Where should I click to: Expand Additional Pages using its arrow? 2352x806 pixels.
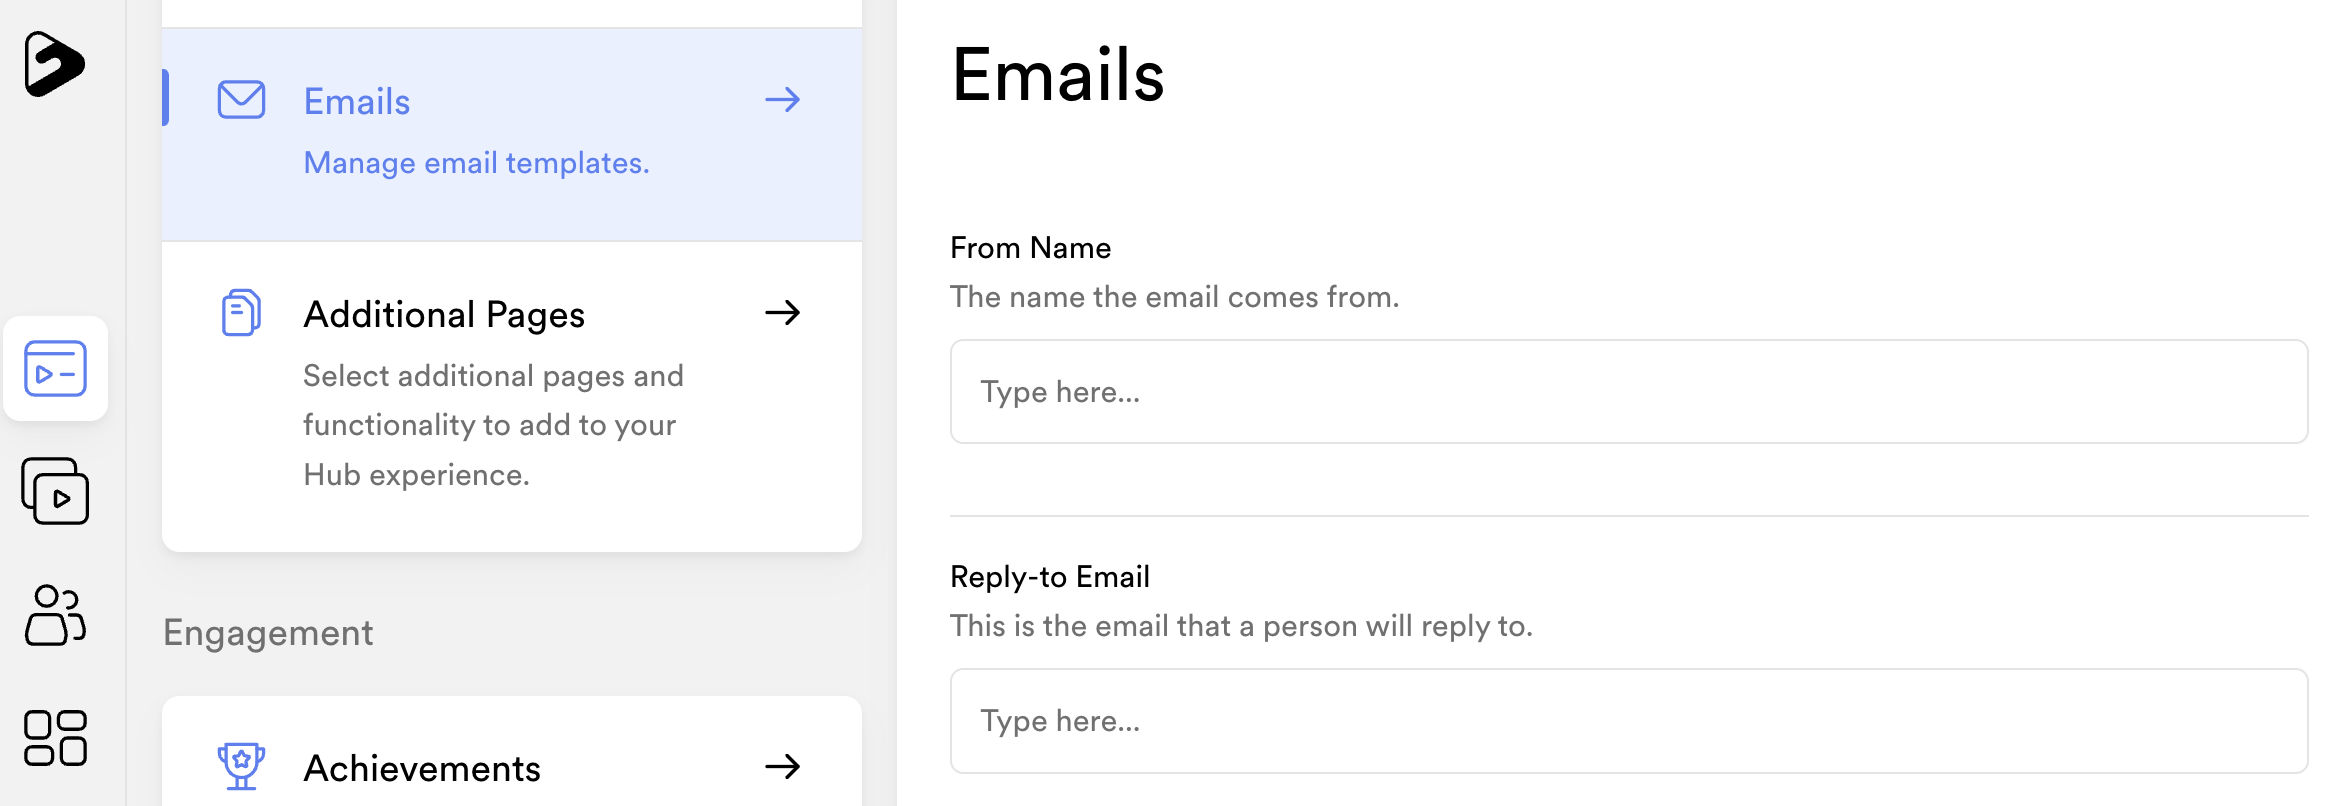pyautogui.click(x=783, y=313)
